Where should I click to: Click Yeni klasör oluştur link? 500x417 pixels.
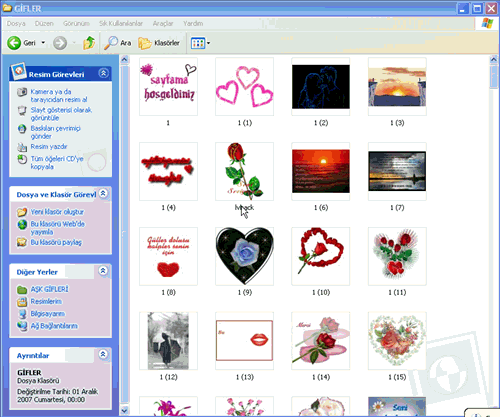tap(57, 212)
